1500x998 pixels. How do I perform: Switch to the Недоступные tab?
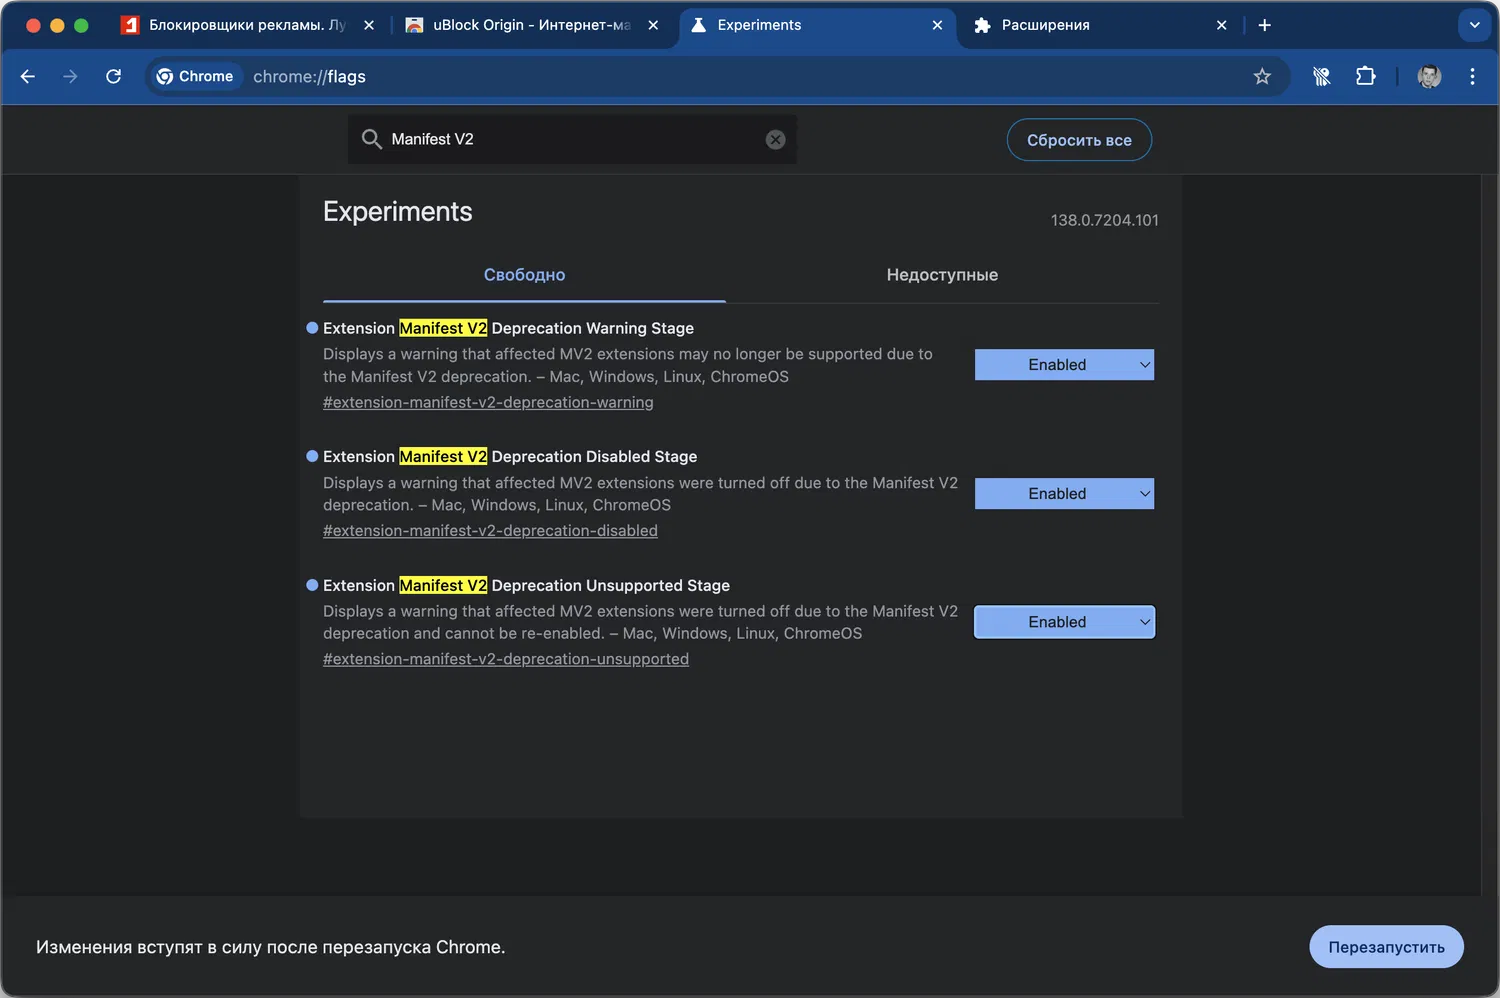click(x=941, y=275)
